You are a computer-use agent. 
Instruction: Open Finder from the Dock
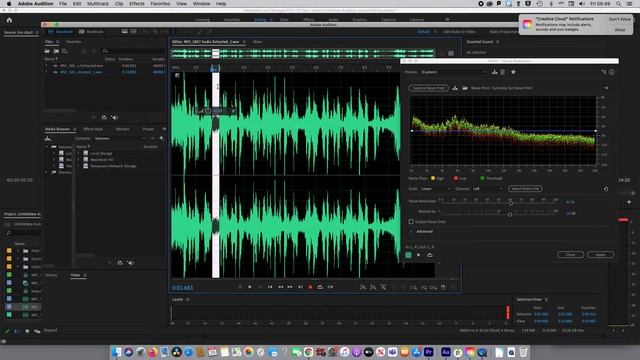pyautogui.click(x=117, y=352)
